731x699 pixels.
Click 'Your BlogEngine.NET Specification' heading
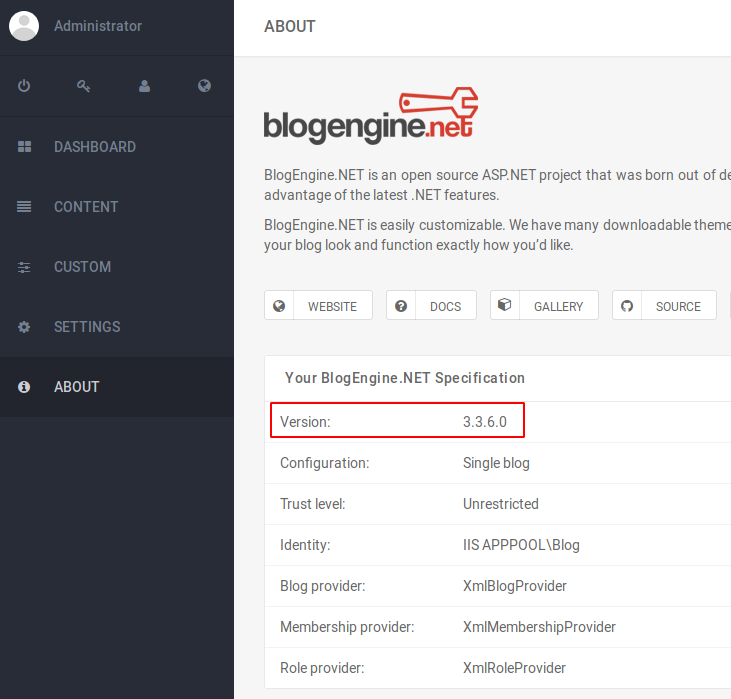tap(405, 378)
